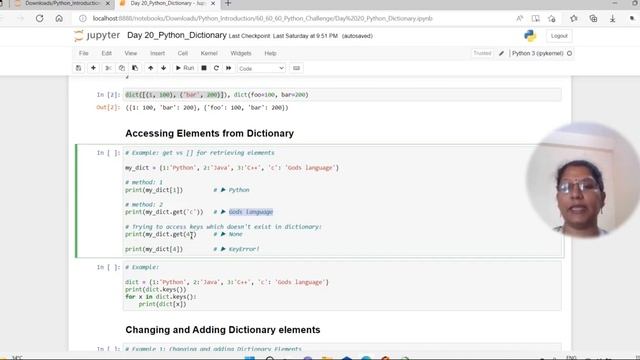
Task: Click the webcam video overlay of presenter
Action: [583, 180]
